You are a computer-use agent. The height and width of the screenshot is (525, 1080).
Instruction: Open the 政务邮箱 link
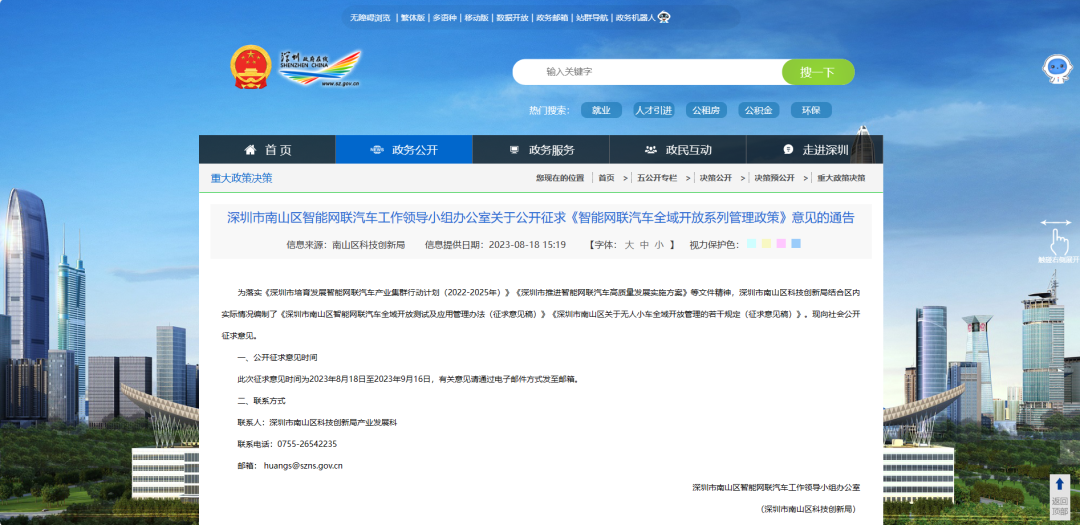pyautogui.click(x=552, y=18)
